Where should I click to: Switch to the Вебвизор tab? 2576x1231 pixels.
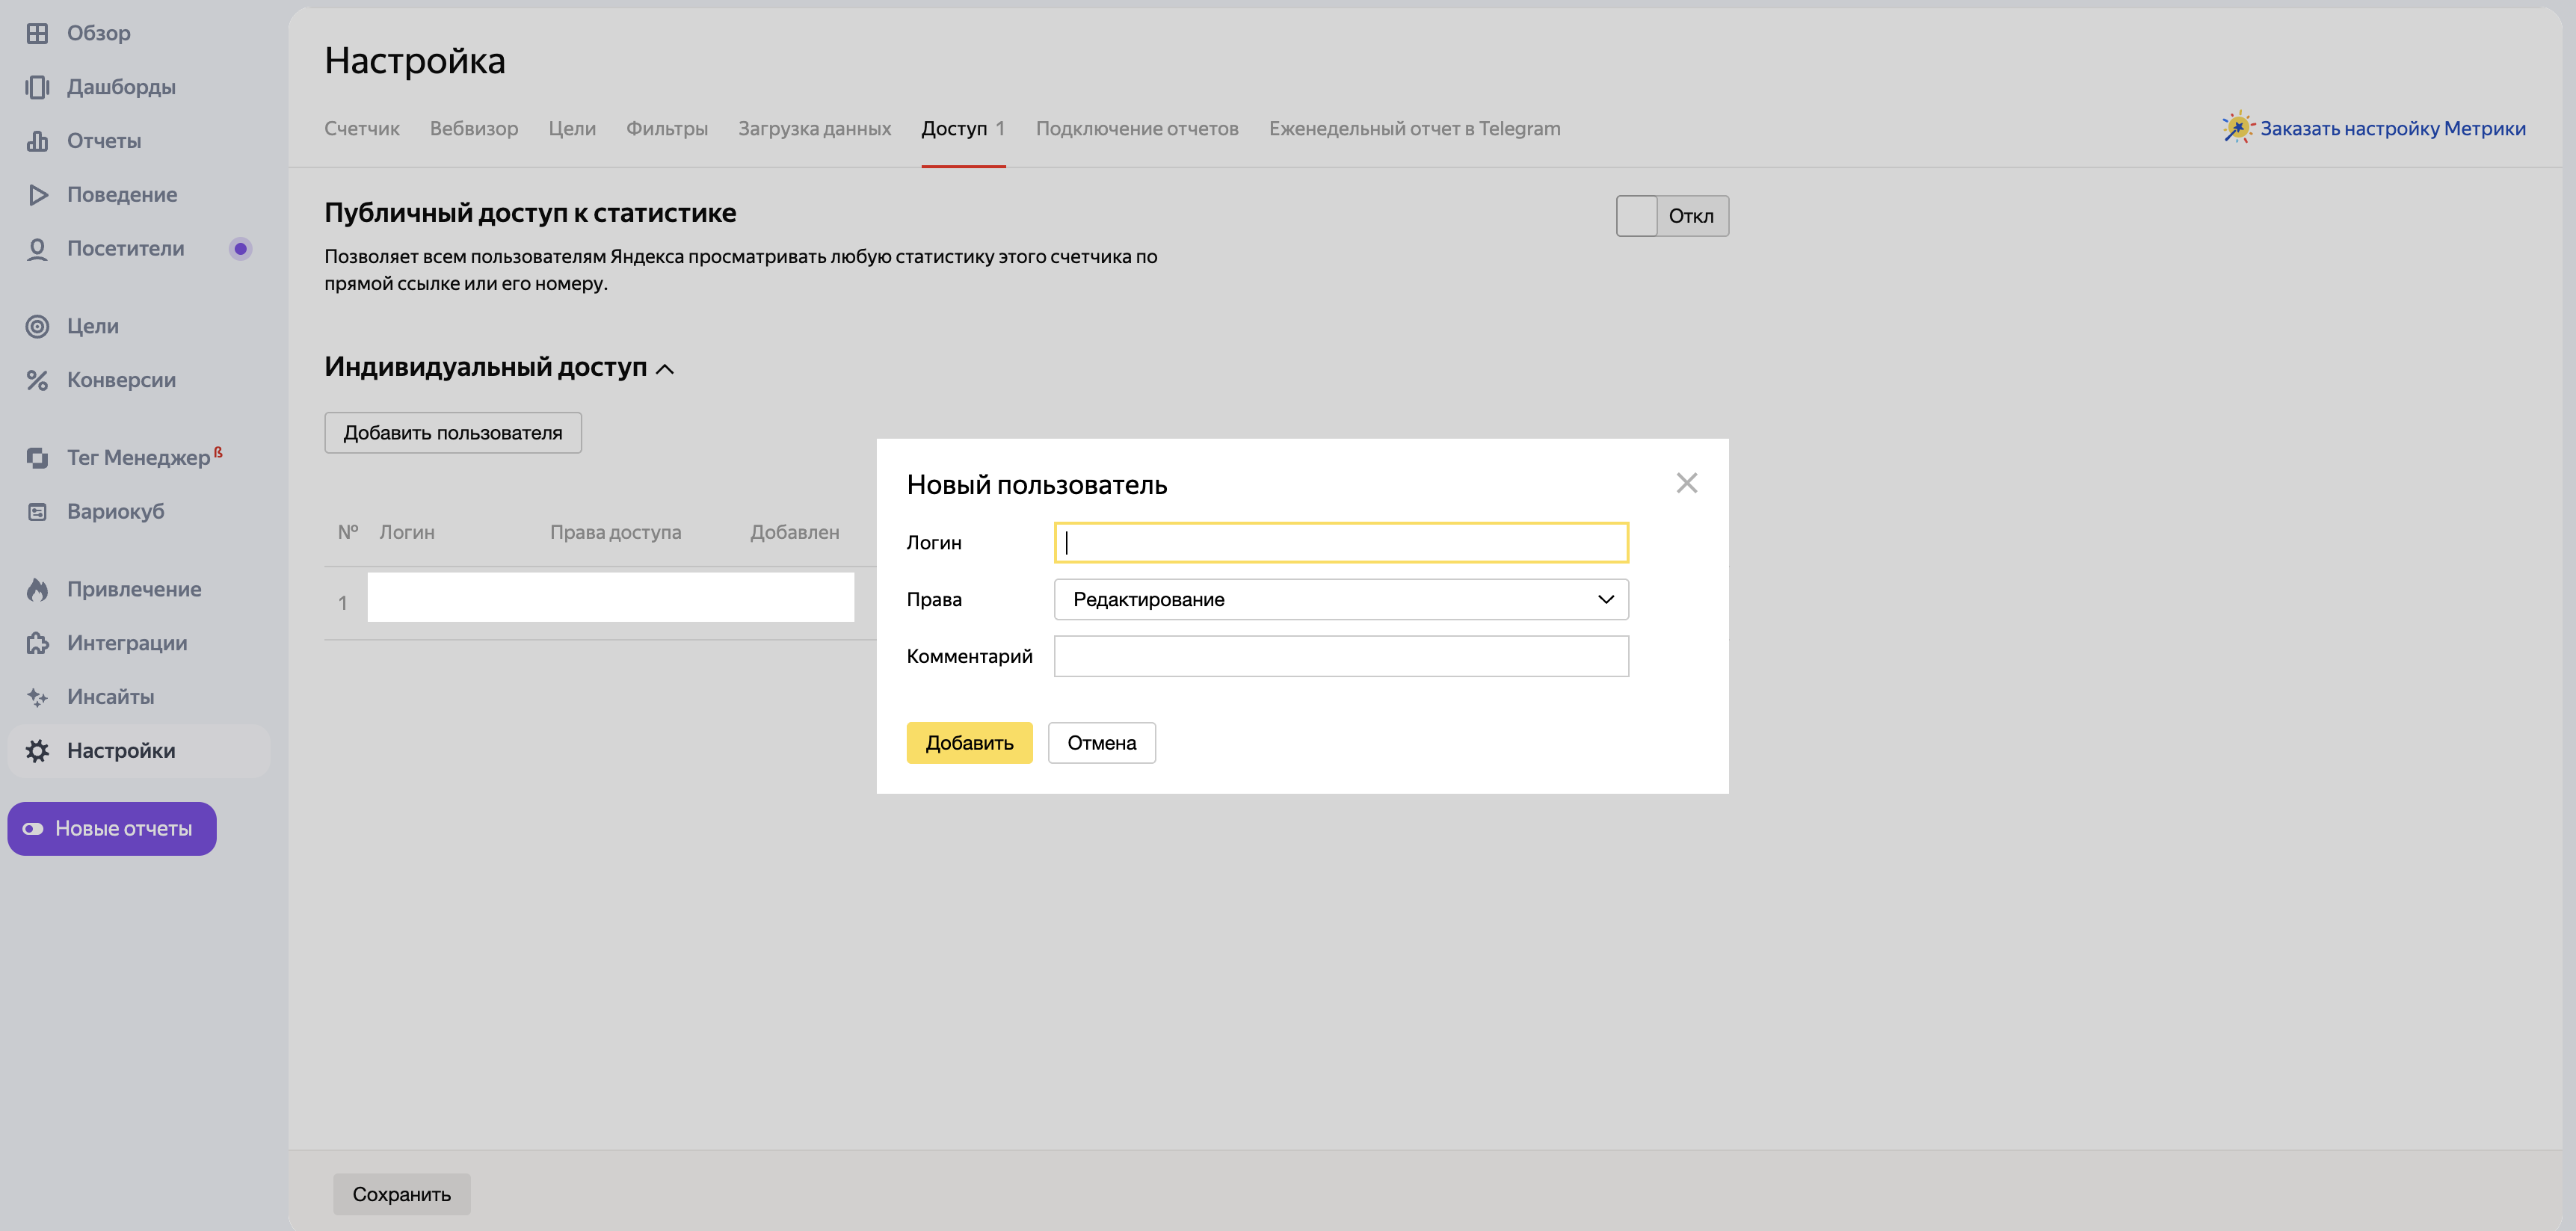pos(473,128)
